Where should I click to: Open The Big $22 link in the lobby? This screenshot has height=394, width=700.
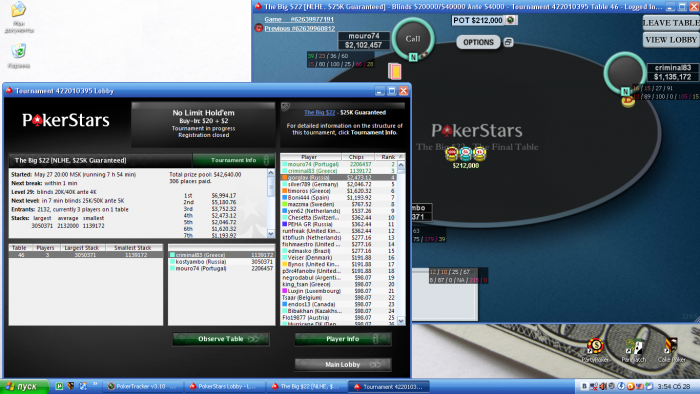pos(319,112)
